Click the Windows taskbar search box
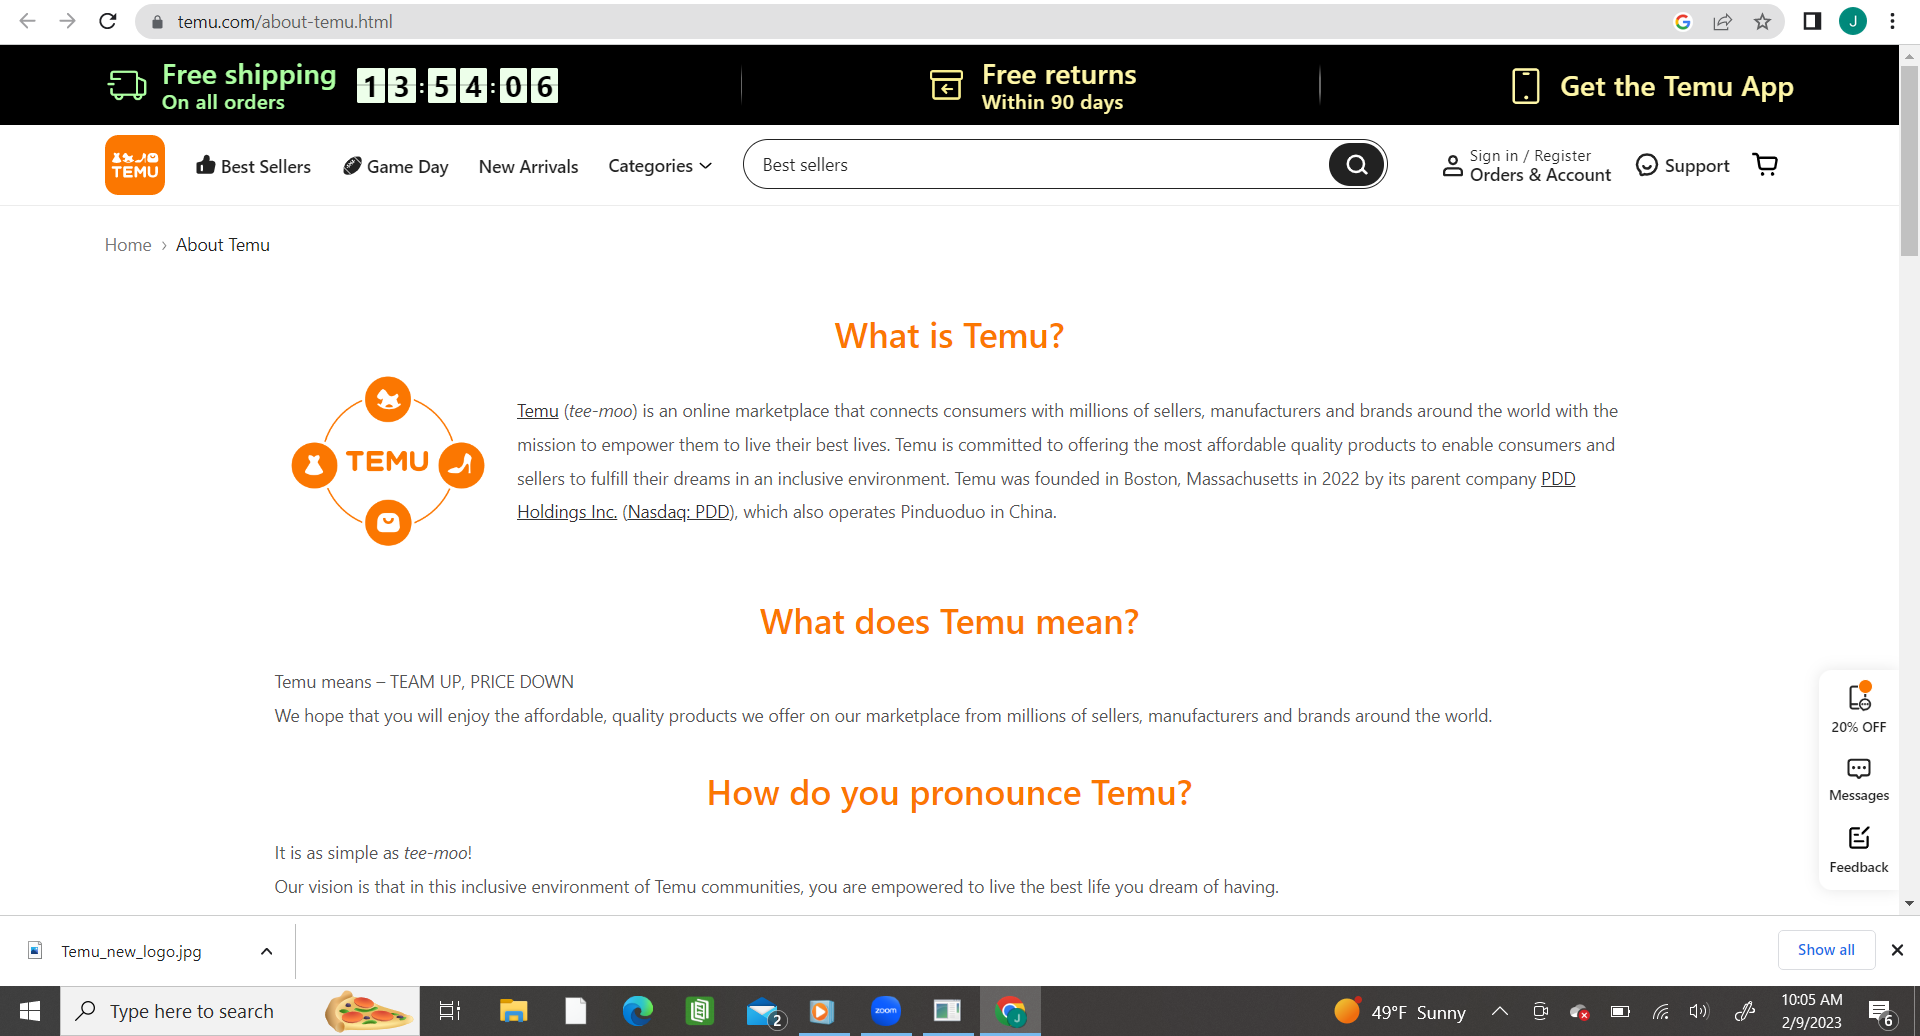1920x1036 pixels. 240,1011
